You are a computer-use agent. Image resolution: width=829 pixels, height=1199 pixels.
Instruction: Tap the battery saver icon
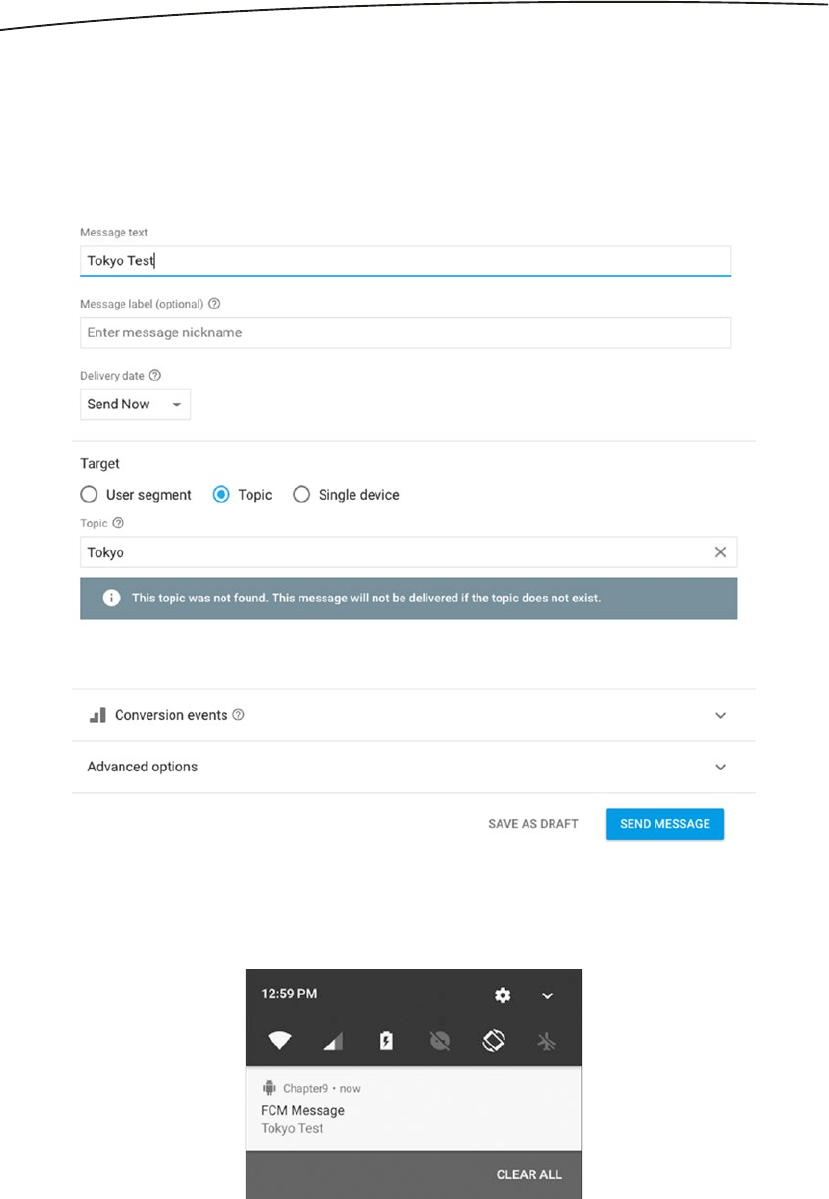[386, 1041]
